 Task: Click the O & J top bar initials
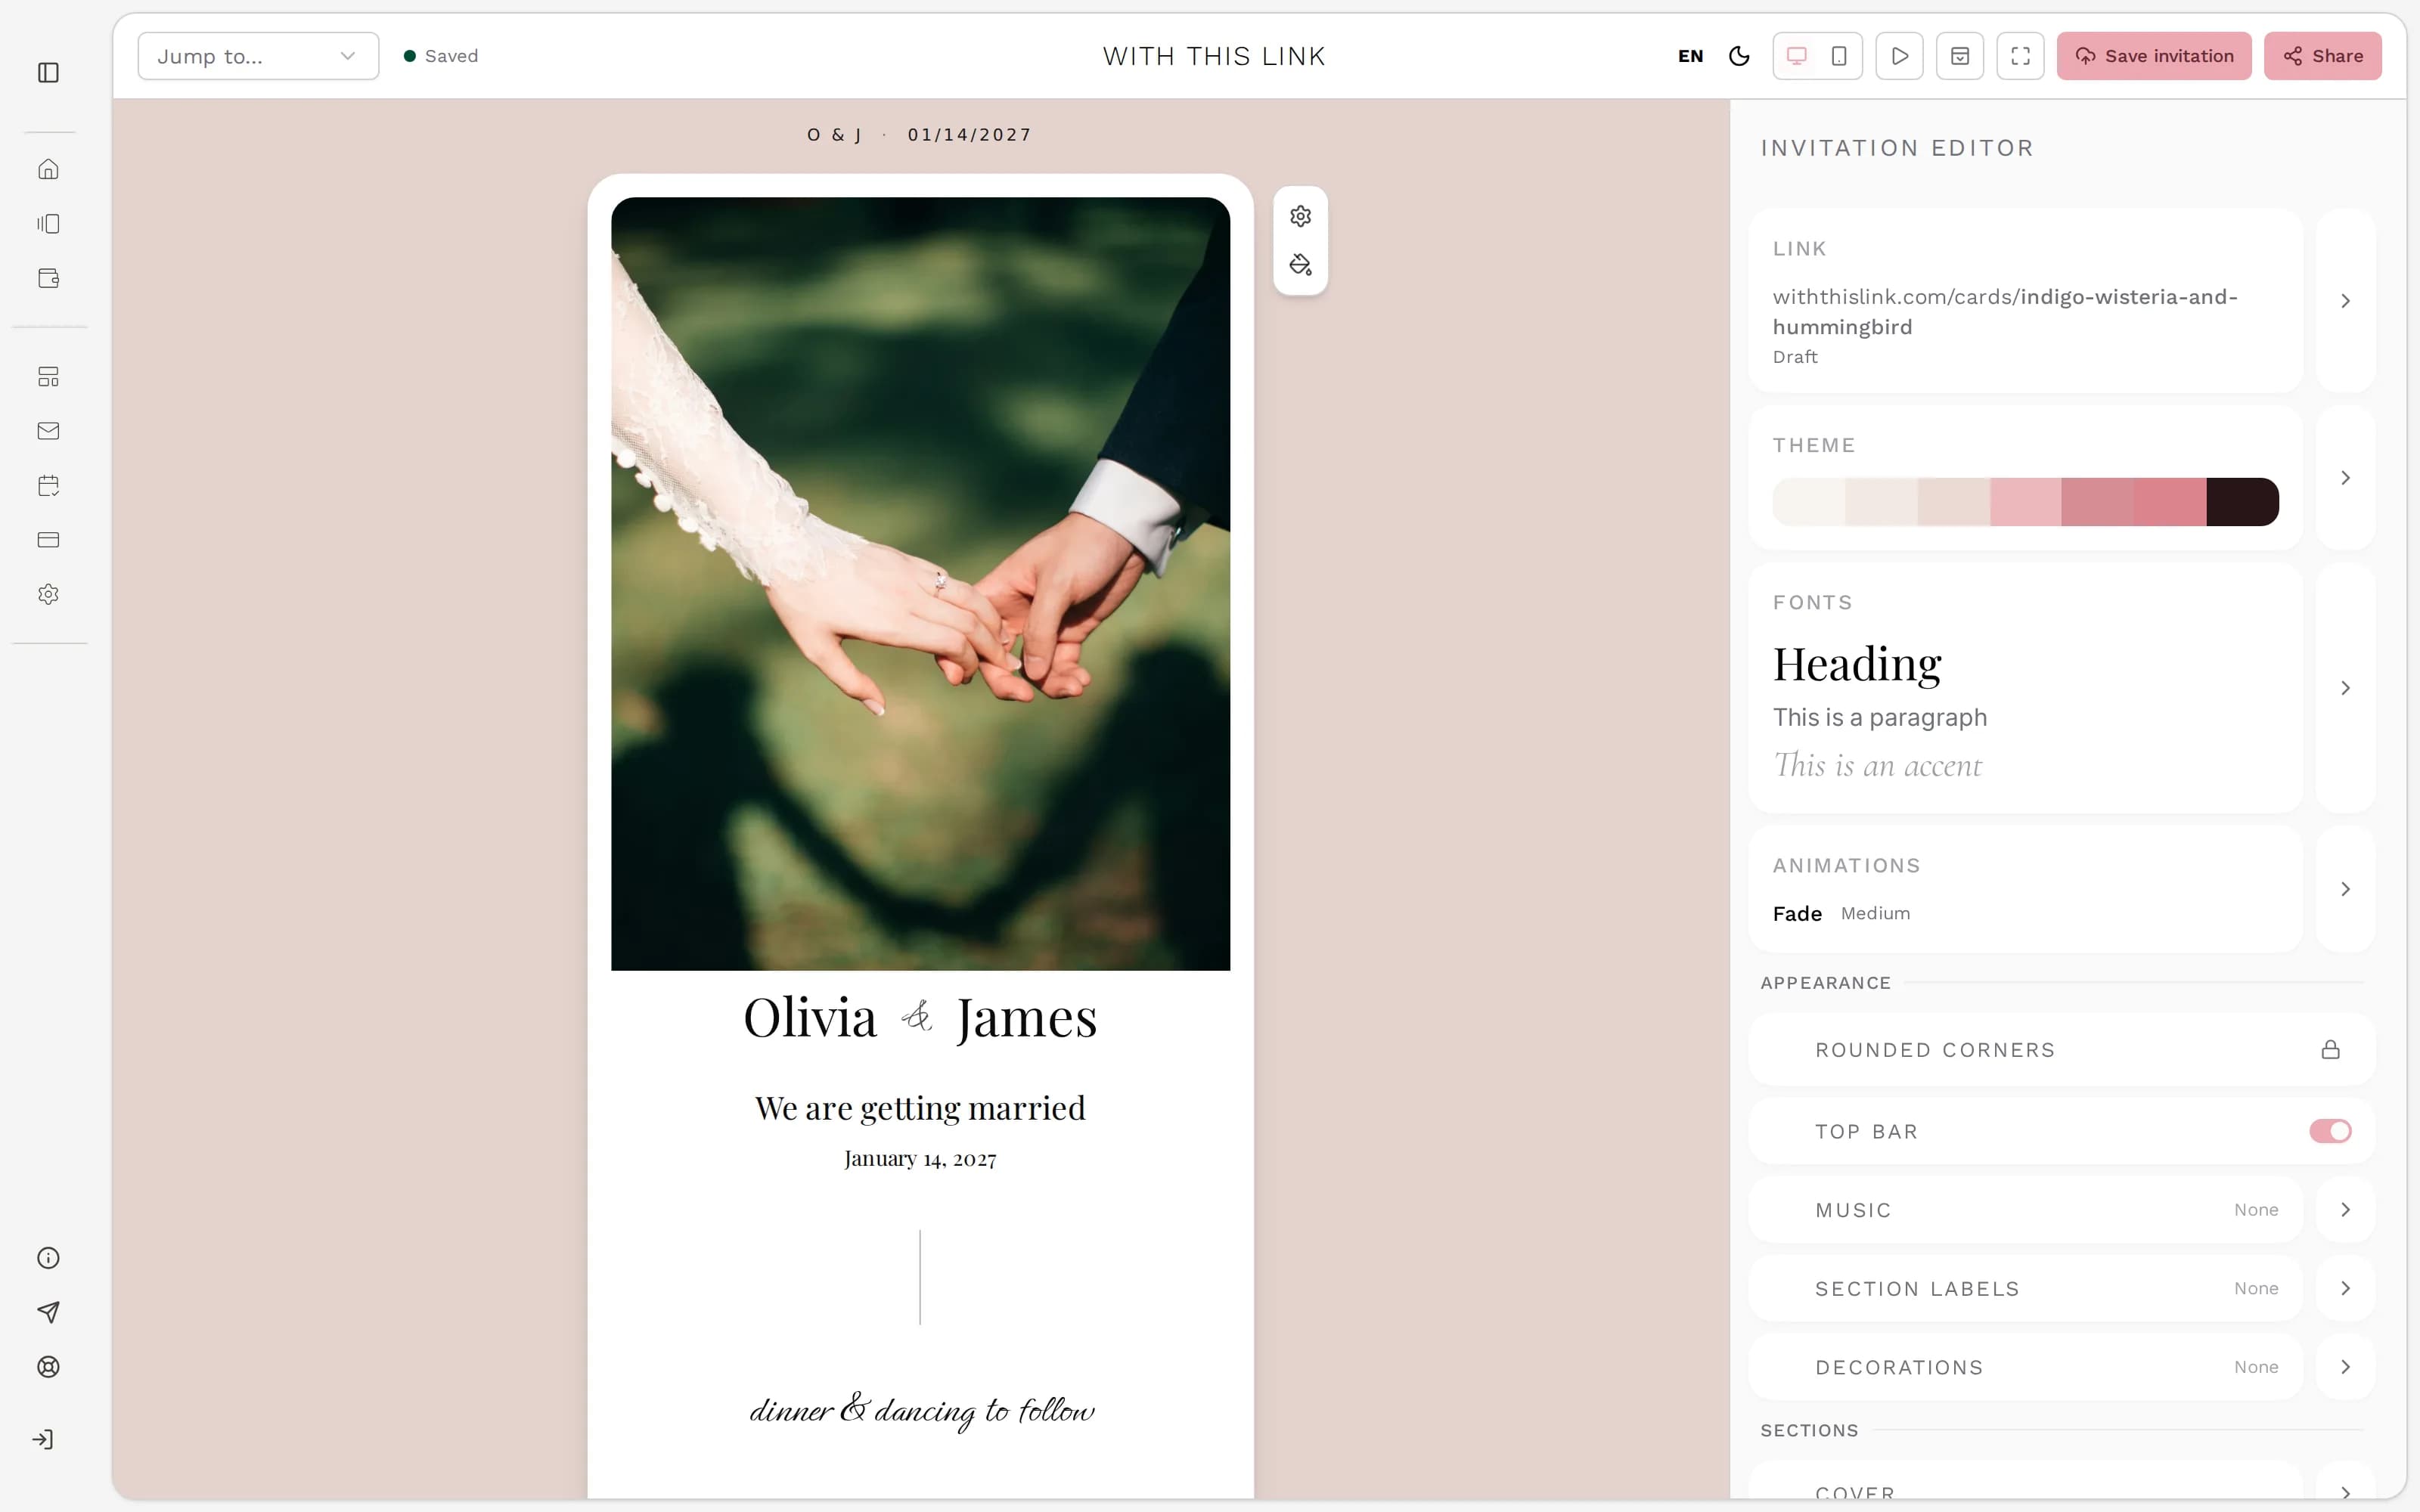835,135
